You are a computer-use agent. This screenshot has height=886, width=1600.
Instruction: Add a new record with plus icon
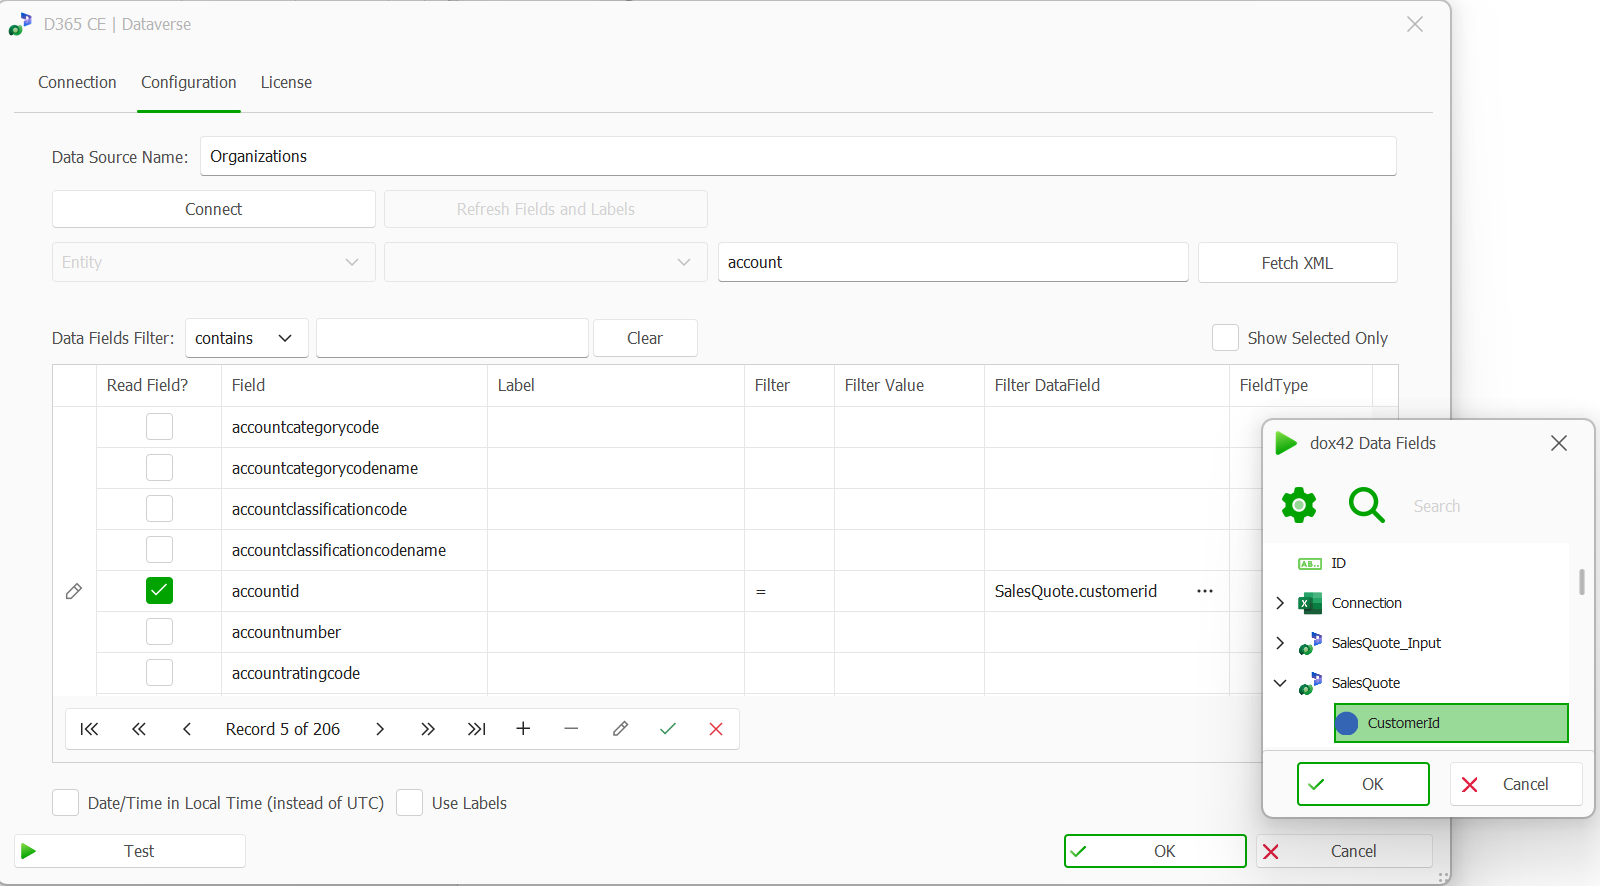[x=523, y=729]
